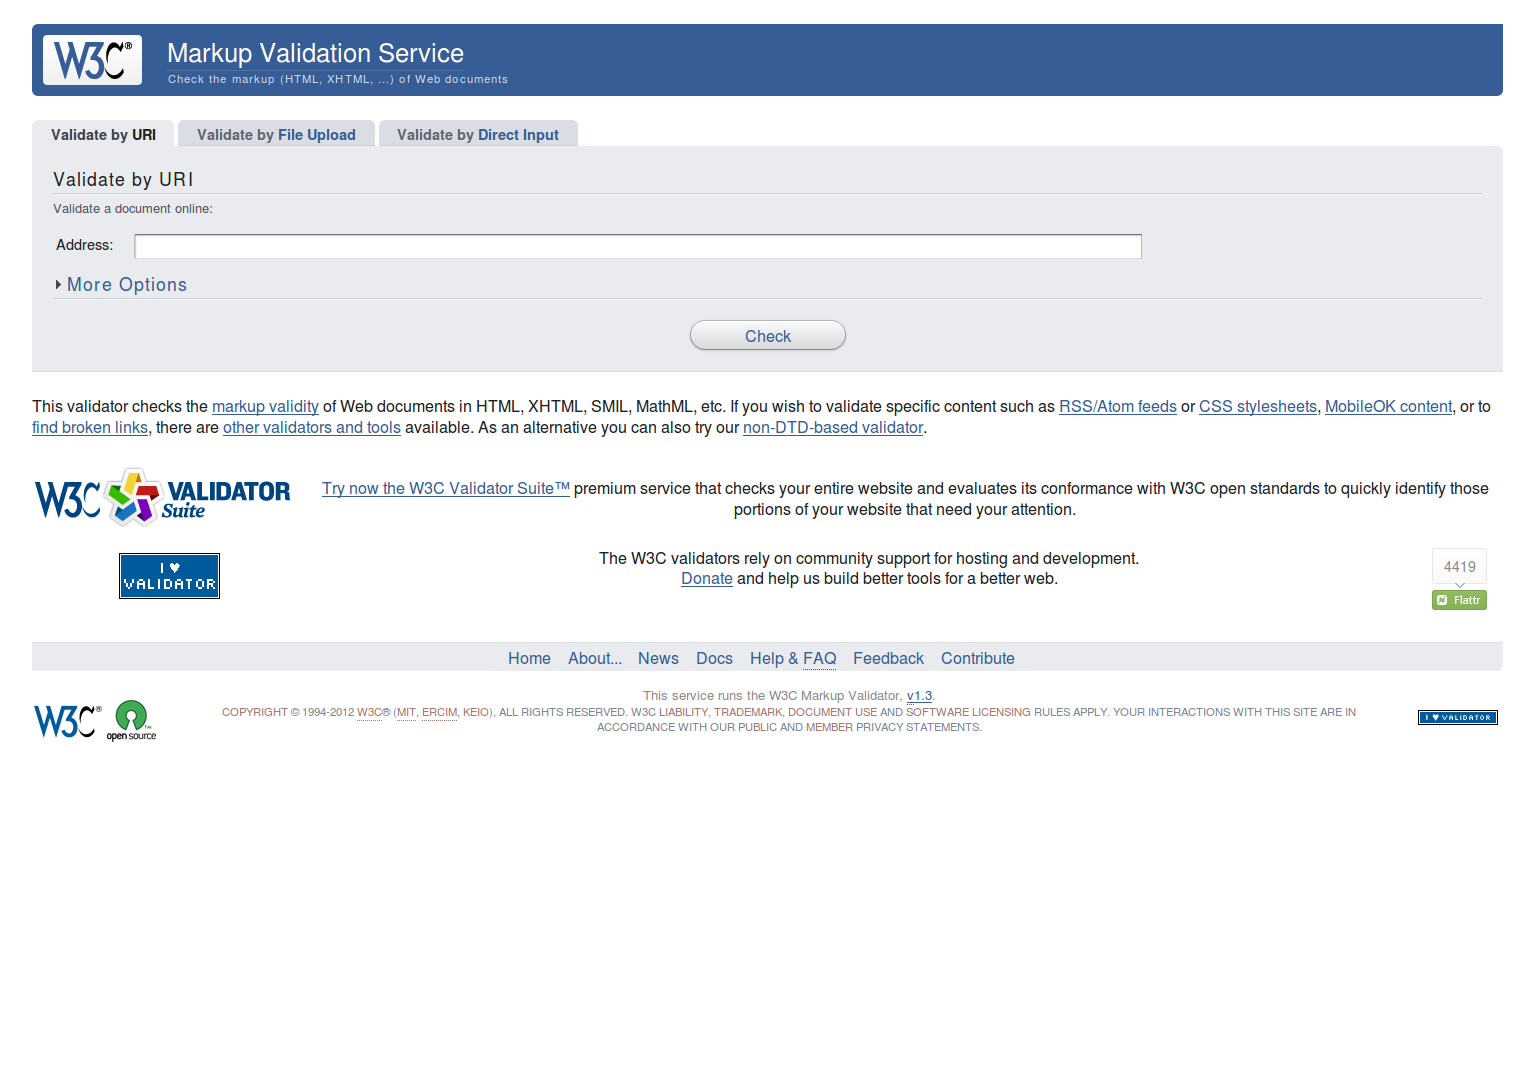Viewport: 1535px width, 1079px height.
Task: Click the Check button
Action: (768, 336)
